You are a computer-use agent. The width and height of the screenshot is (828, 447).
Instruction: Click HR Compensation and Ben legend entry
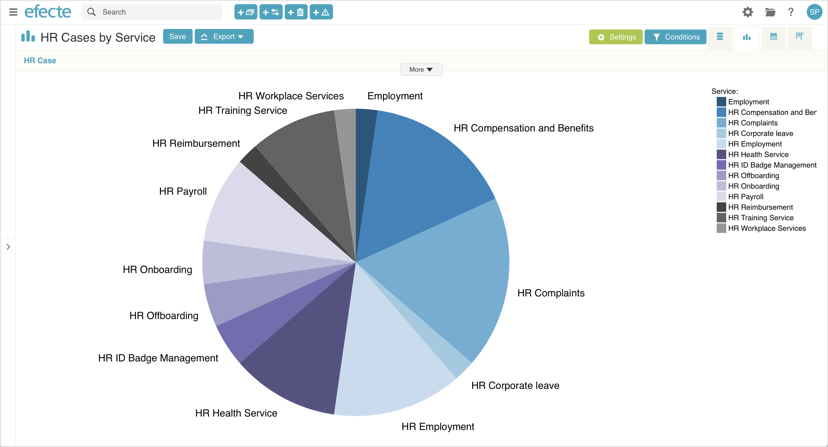pos(772,112)
